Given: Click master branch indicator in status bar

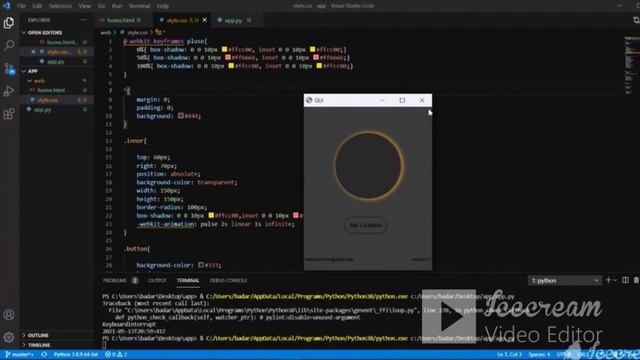Looking at the screenshot, I should coord(19,354).
